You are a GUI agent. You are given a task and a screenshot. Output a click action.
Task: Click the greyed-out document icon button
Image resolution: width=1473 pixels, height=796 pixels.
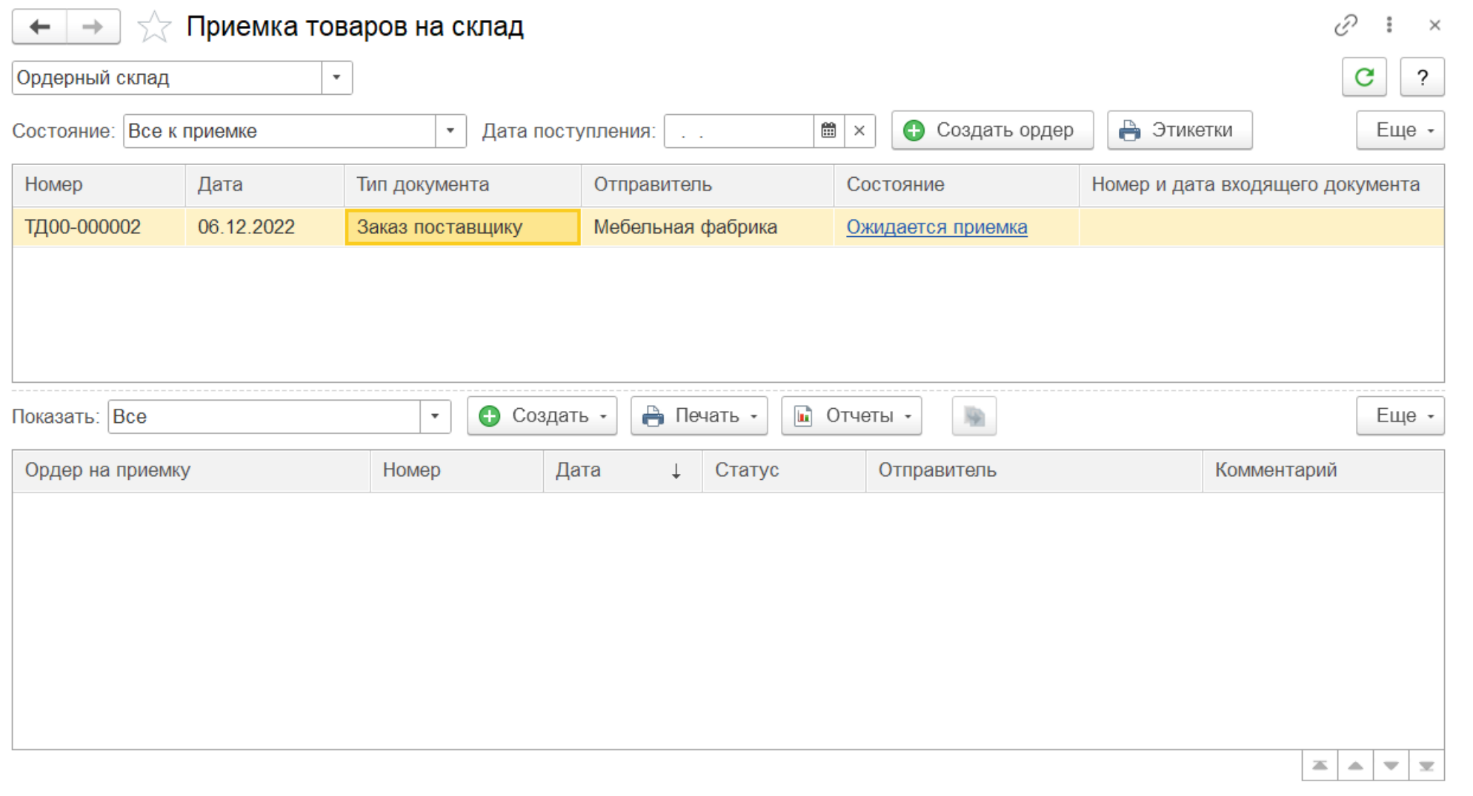(x=974, y=416)
